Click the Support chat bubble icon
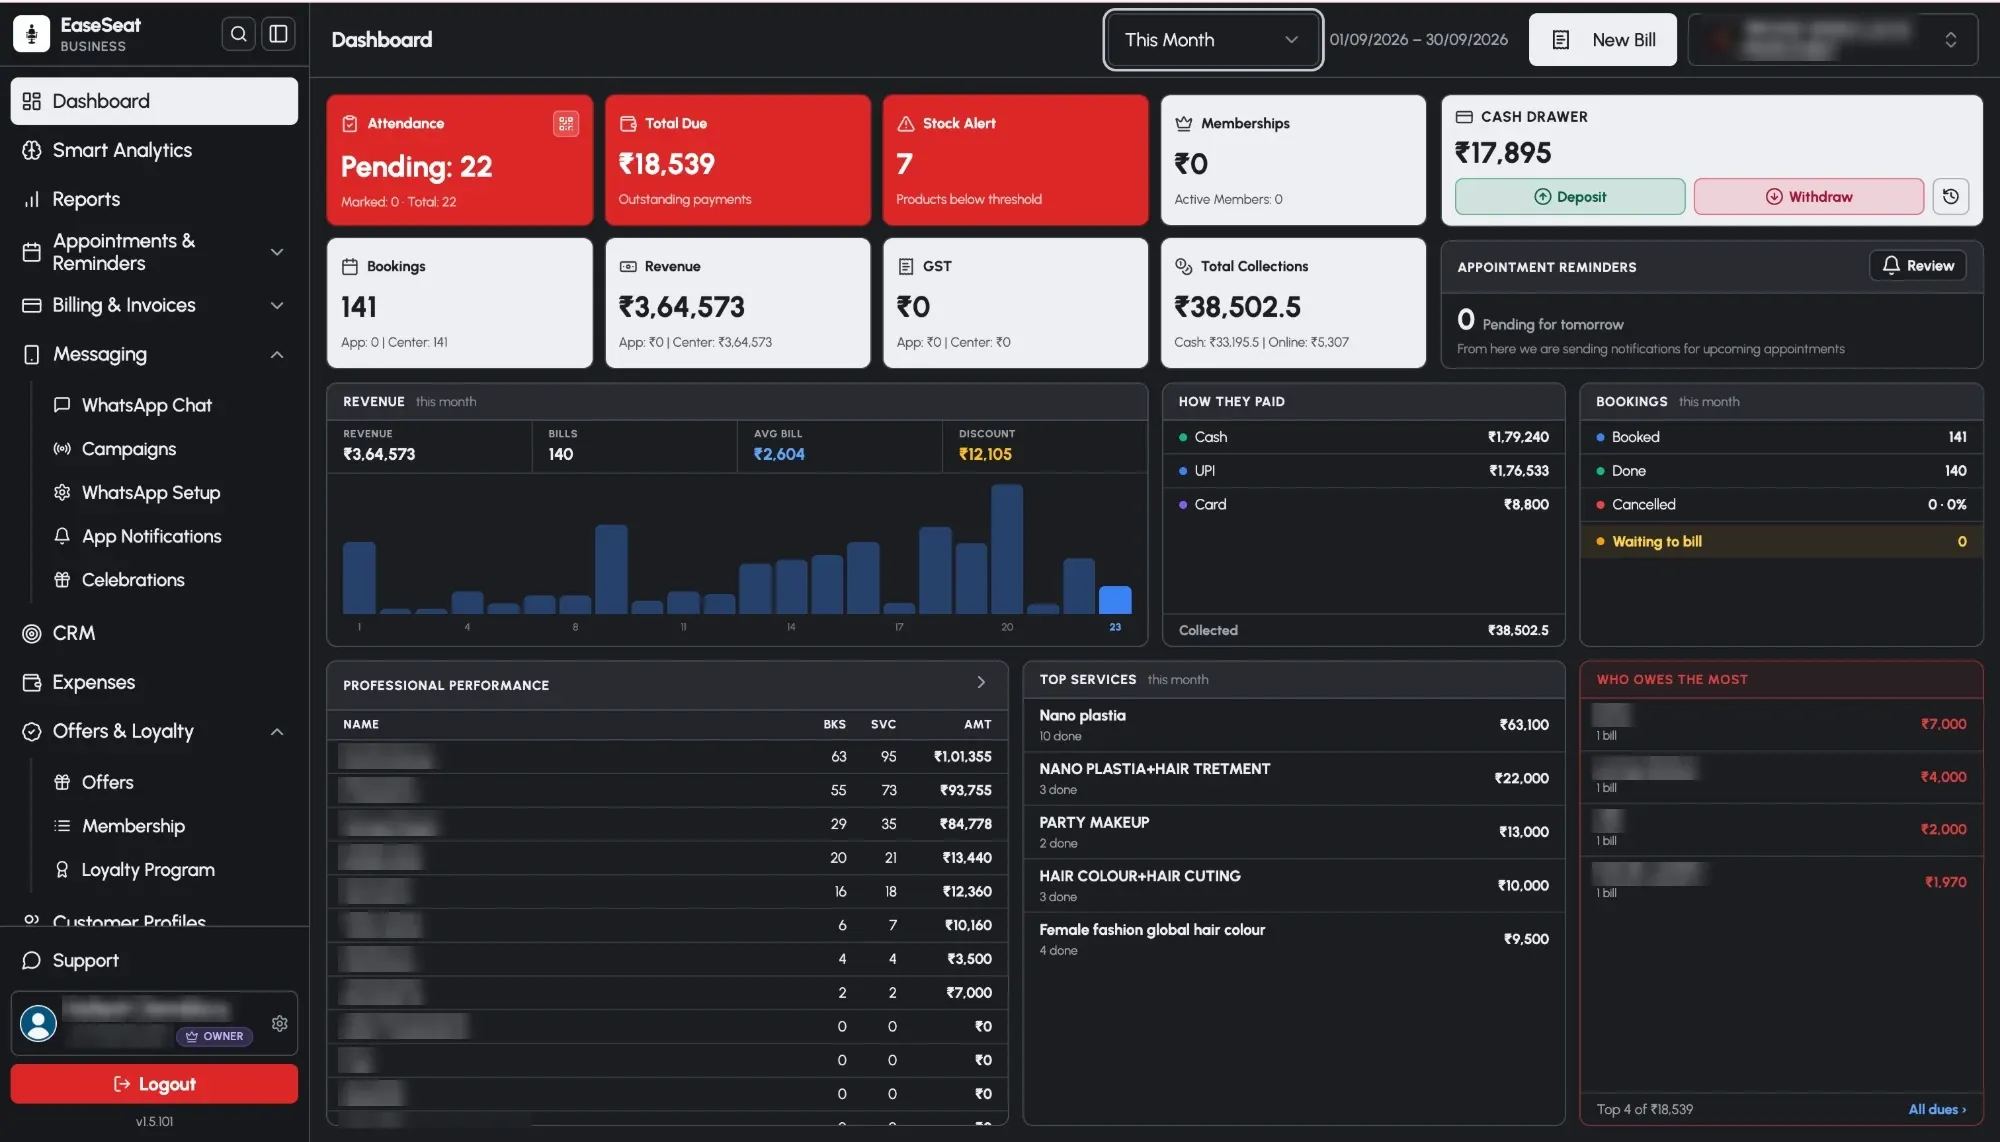Viewport: 2000px width, 1142px height. pos(32,960)
